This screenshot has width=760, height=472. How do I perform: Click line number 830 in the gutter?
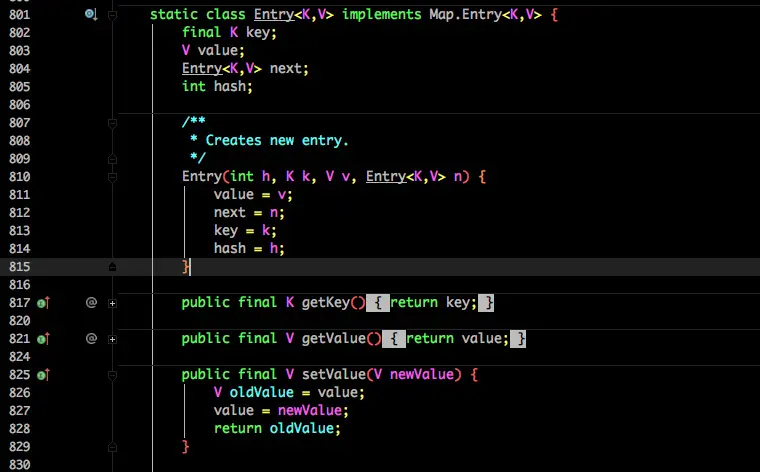[19, 465]
